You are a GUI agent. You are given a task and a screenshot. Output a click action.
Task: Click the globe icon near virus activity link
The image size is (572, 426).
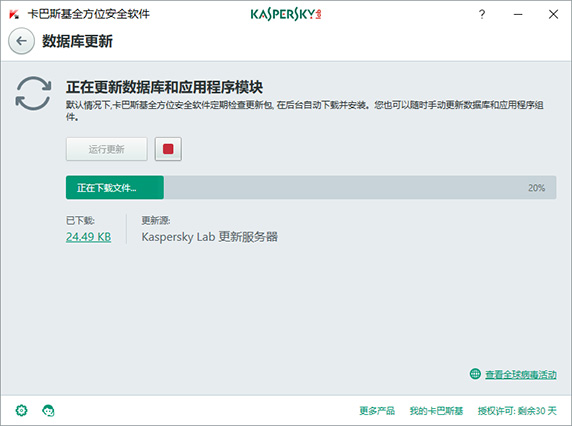pyautogui.click(x=475, y=374)
